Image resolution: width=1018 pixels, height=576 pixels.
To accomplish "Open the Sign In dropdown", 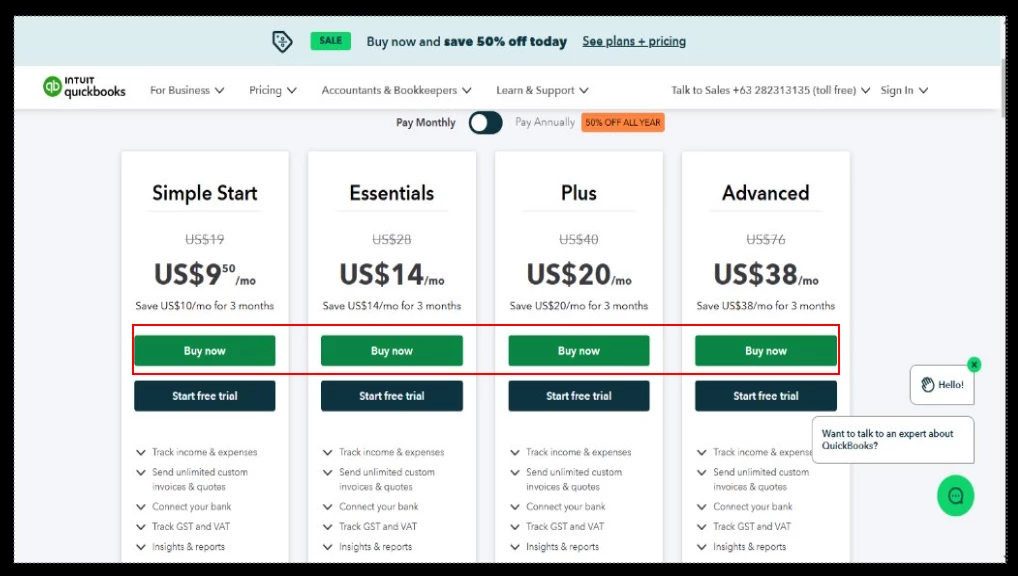I will click(x=904, y=90).
